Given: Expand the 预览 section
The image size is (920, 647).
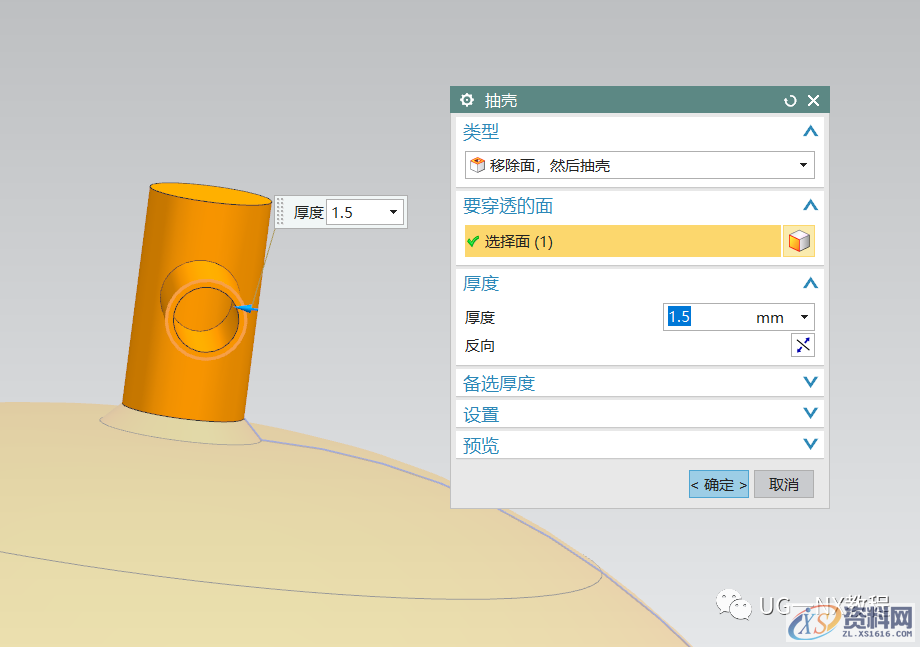Looking at the screenshot, I should tap(810, 444).
